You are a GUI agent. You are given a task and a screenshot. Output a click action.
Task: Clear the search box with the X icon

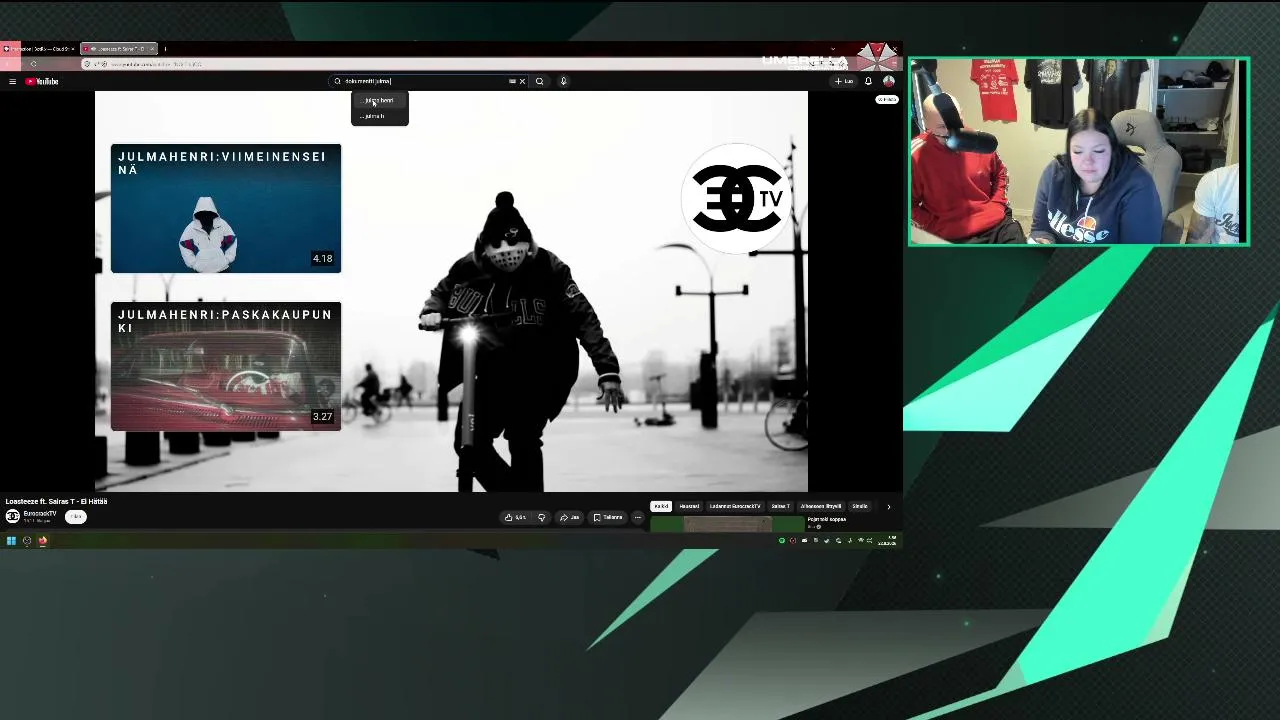522,81
